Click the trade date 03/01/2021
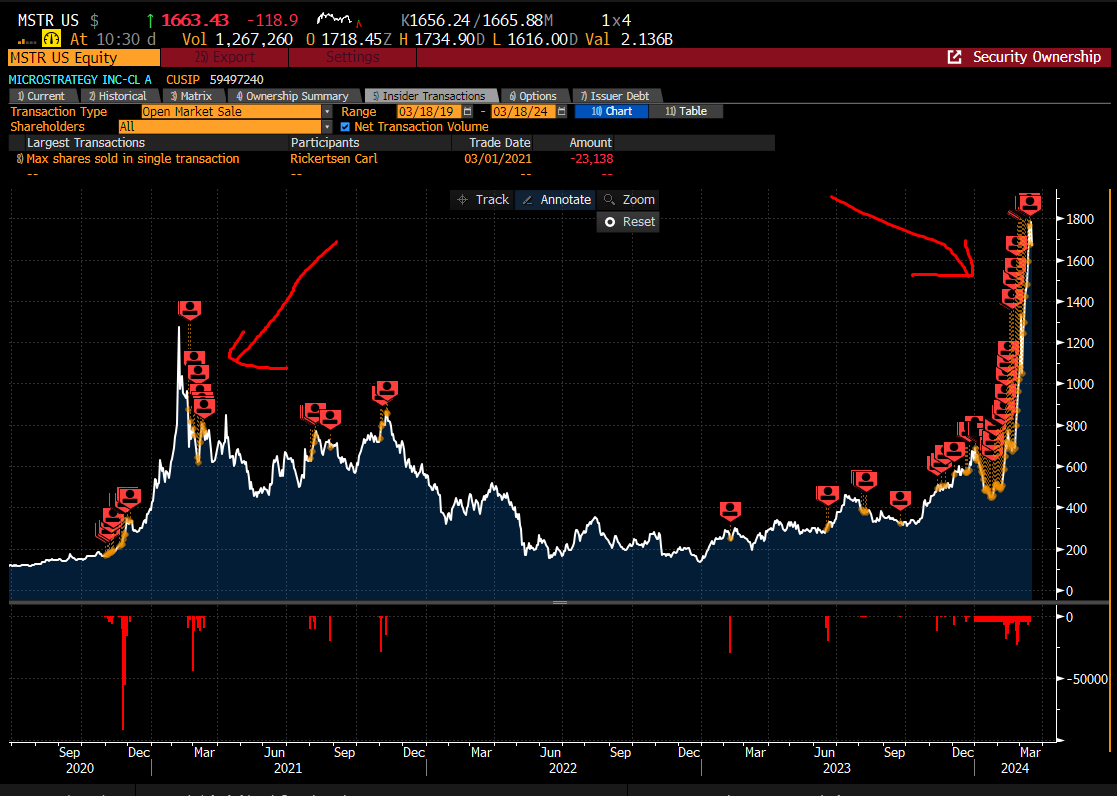Image resolution: width=1117 pixels, height=796 pixels. pos(498,159)
